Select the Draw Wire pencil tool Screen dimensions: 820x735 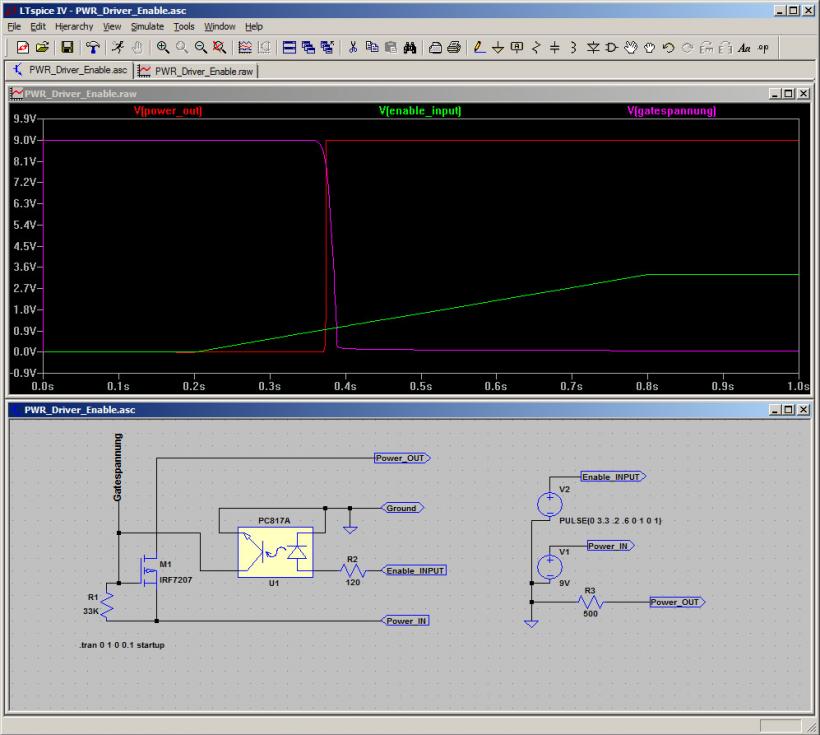(x=481, y=47)
